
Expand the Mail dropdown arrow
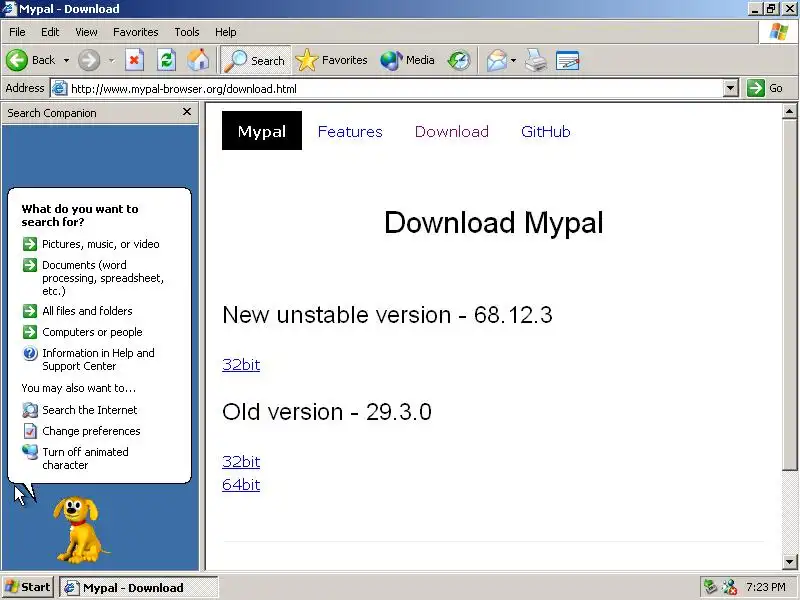[513, 60]
